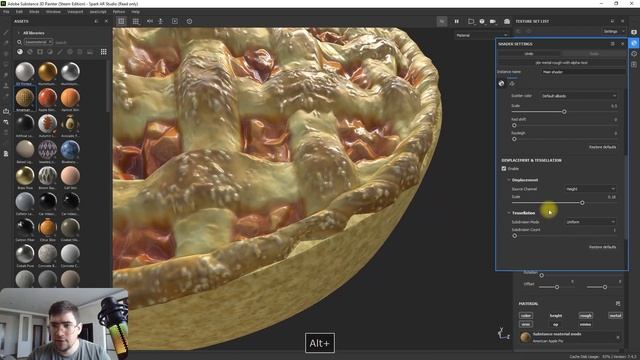Filter assets by smart materials icon

[x=30, y=52]
